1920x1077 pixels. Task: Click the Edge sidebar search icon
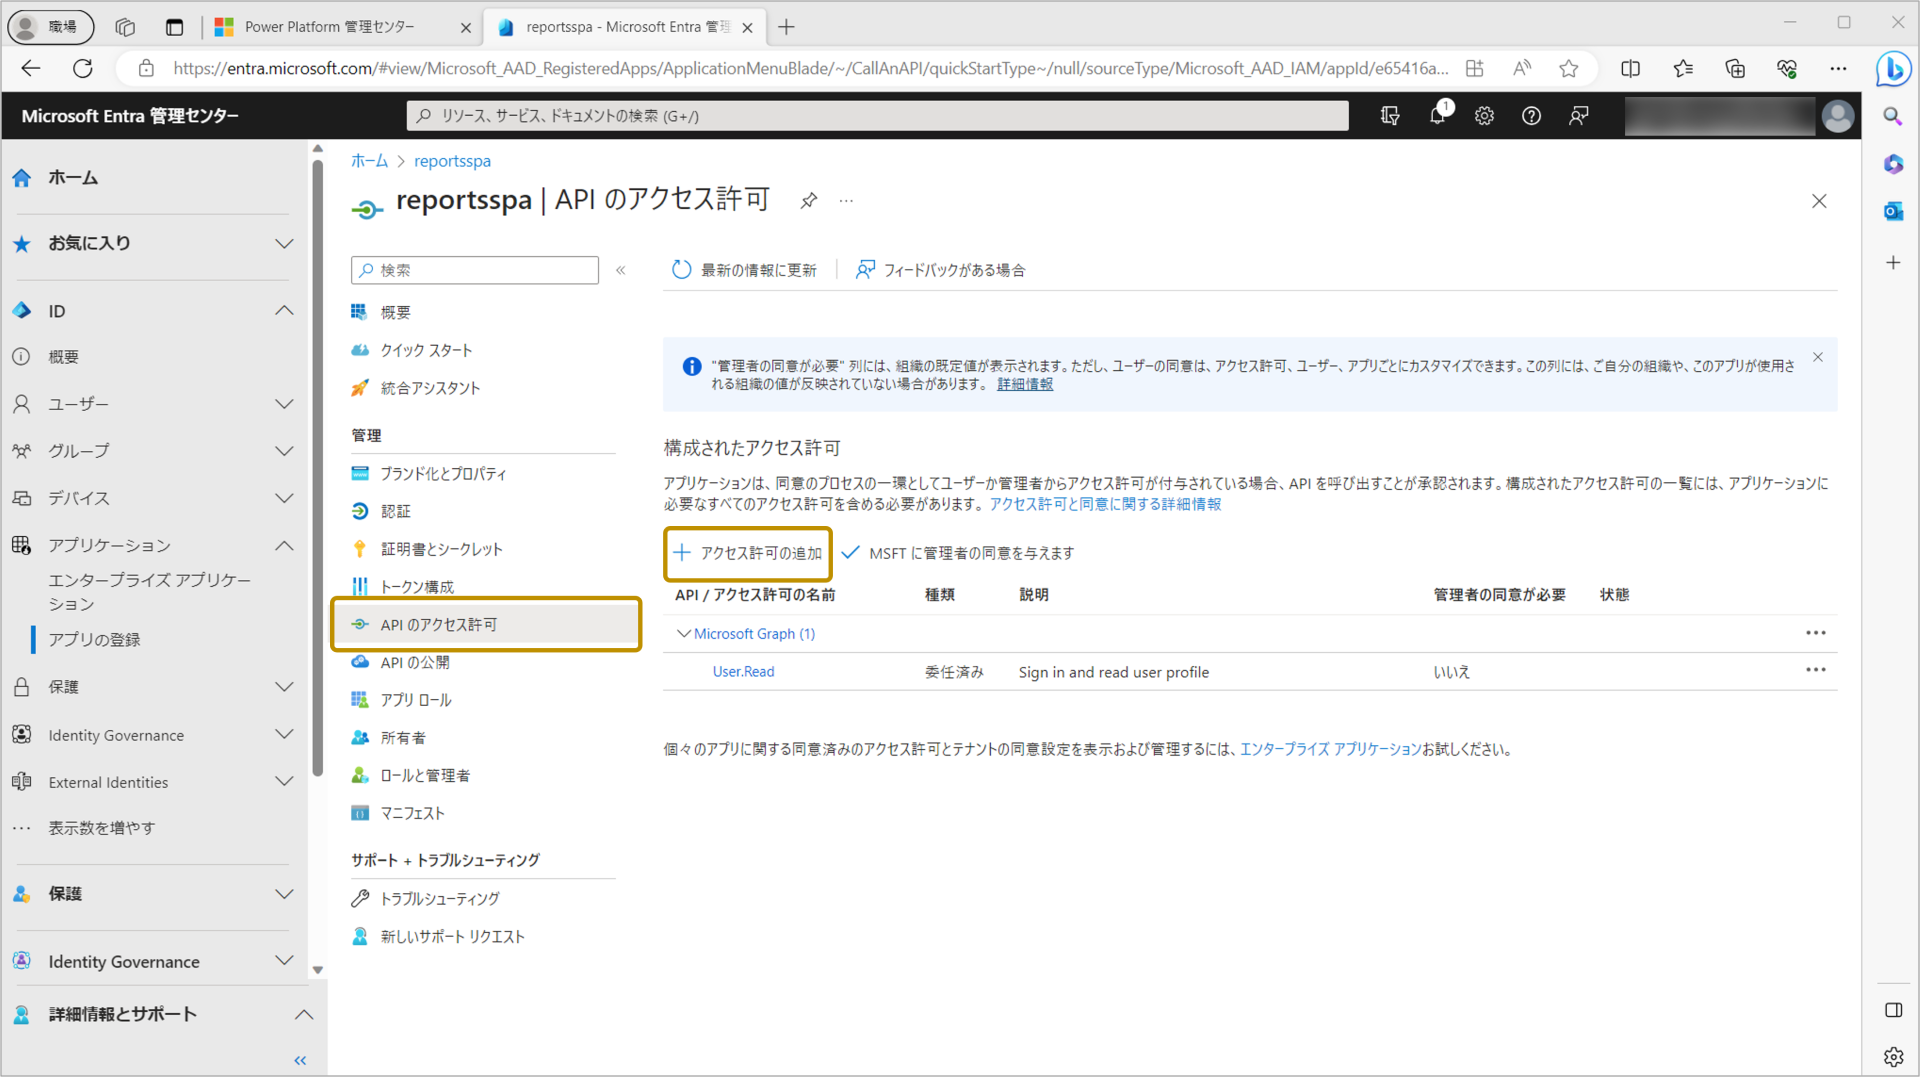tap(1893, 117)
